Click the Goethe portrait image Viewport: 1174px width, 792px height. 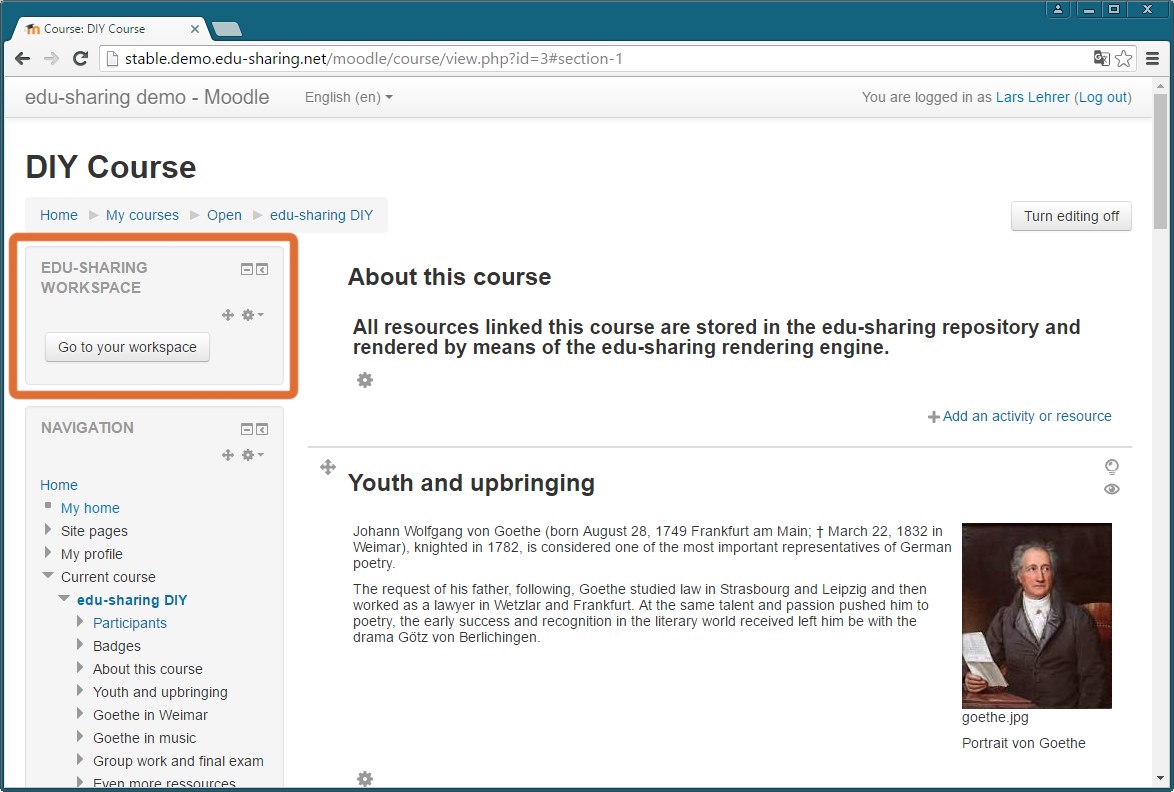coord(1036,615)
